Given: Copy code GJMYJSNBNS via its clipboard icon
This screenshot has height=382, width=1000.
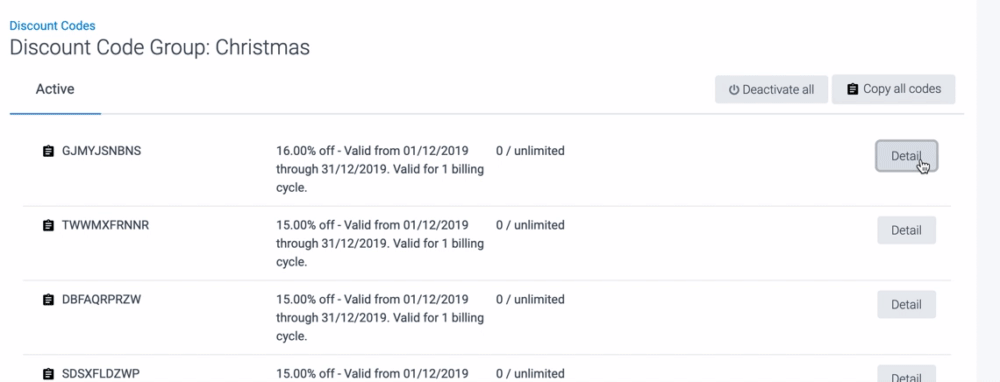Looking at the screenshot, I should coord(48,151).
